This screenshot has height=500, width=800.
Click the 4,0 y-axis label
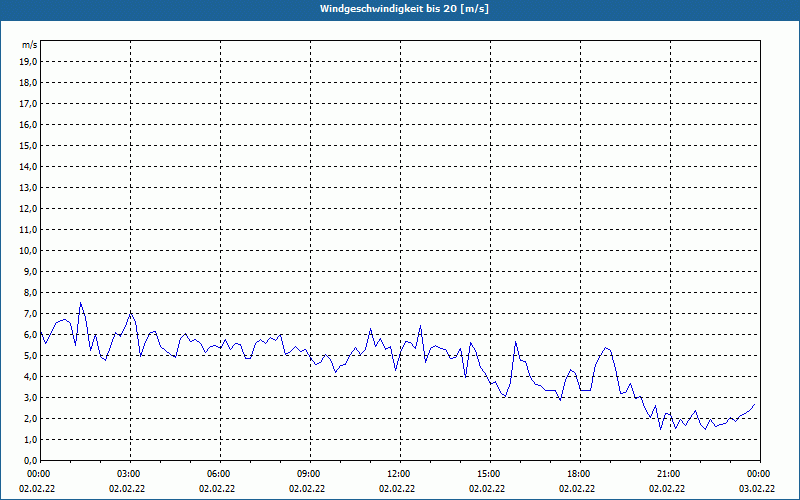30,377
